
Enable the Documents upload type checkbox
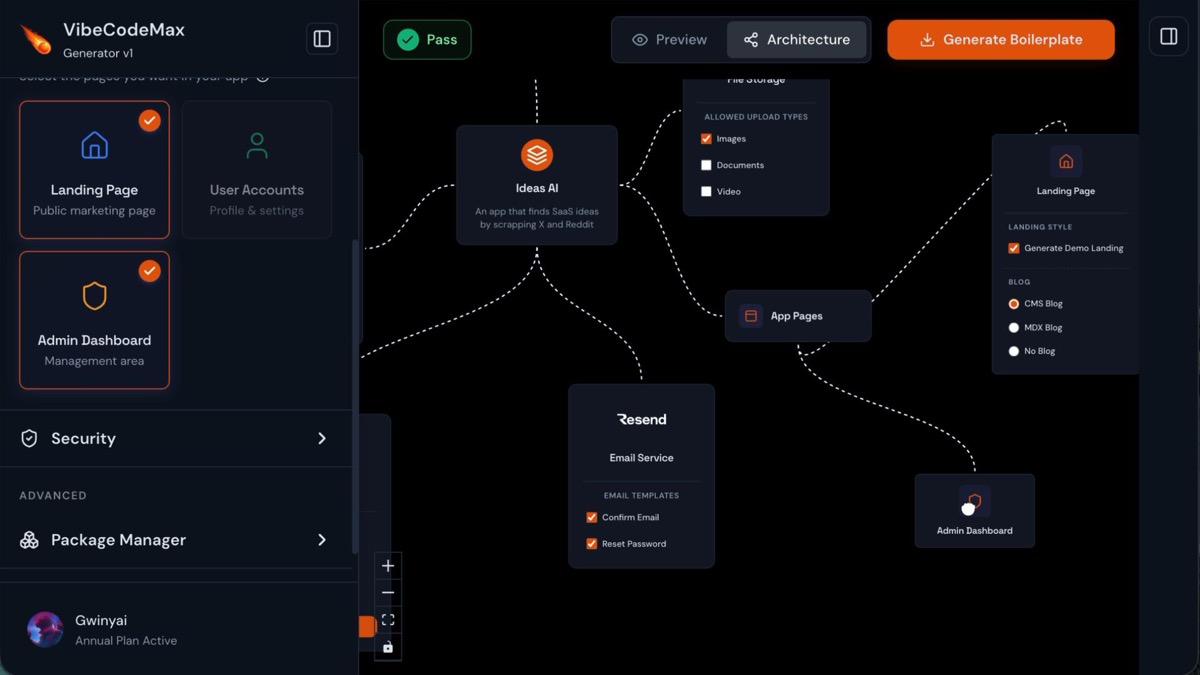point(706,165)
